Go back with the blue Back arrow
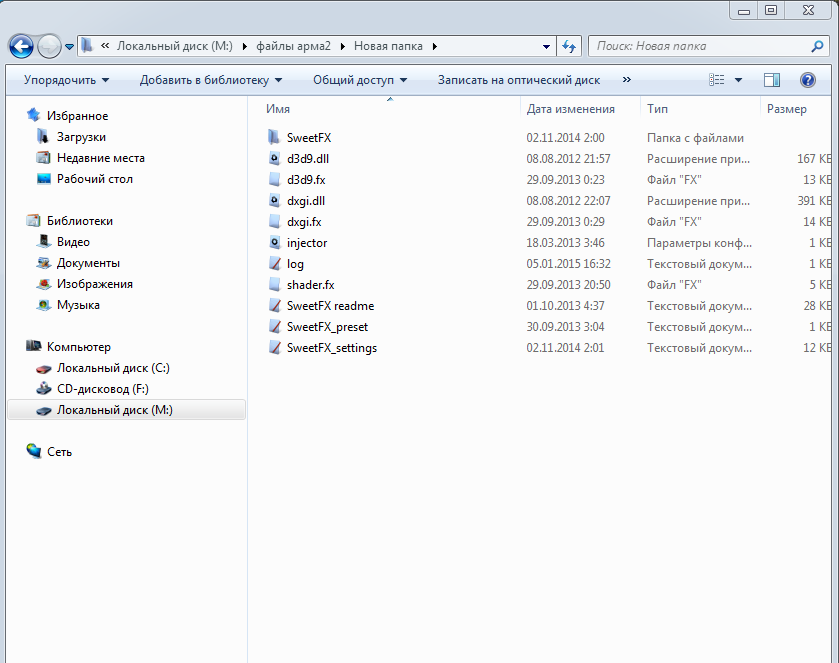 [21, 47]
